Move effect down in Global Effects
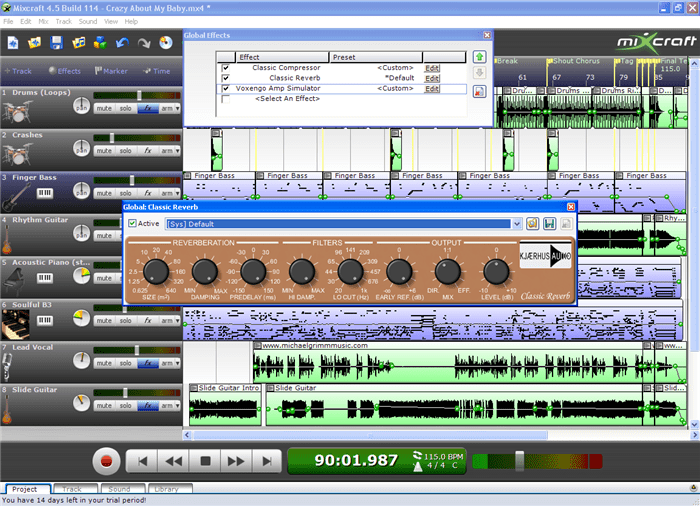The width and height of the screenshot is (700, 506). click(479, 73)
